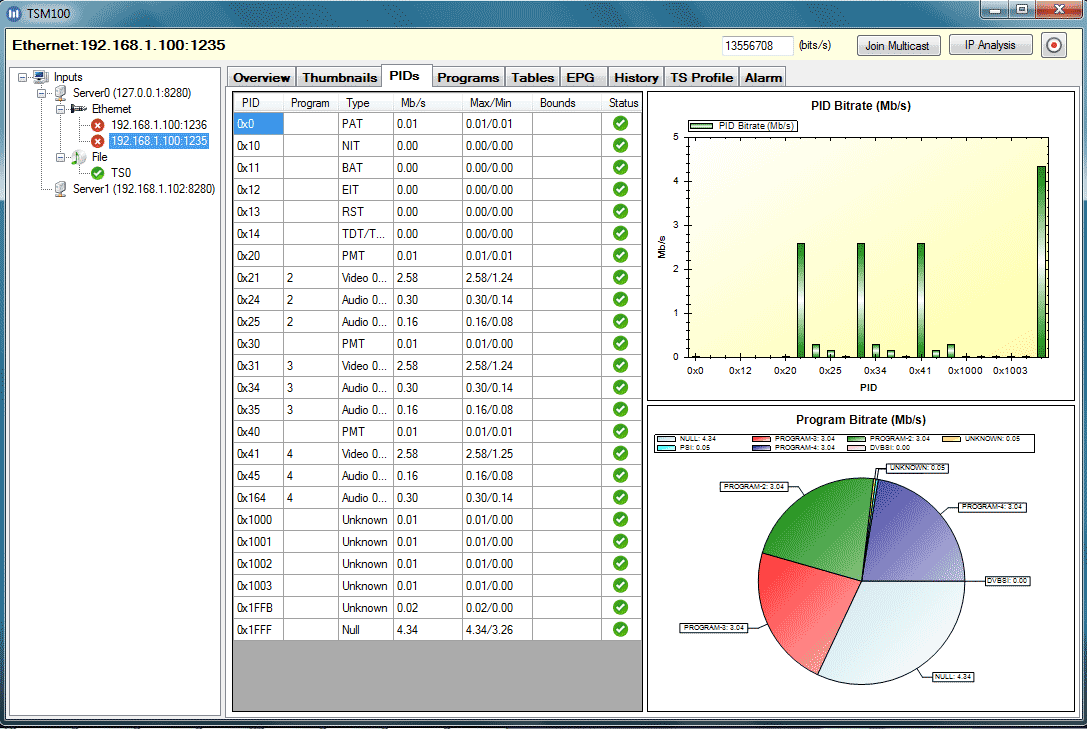Collapse the Inputs tree root
1087x729 pixels.
[23, 77]
